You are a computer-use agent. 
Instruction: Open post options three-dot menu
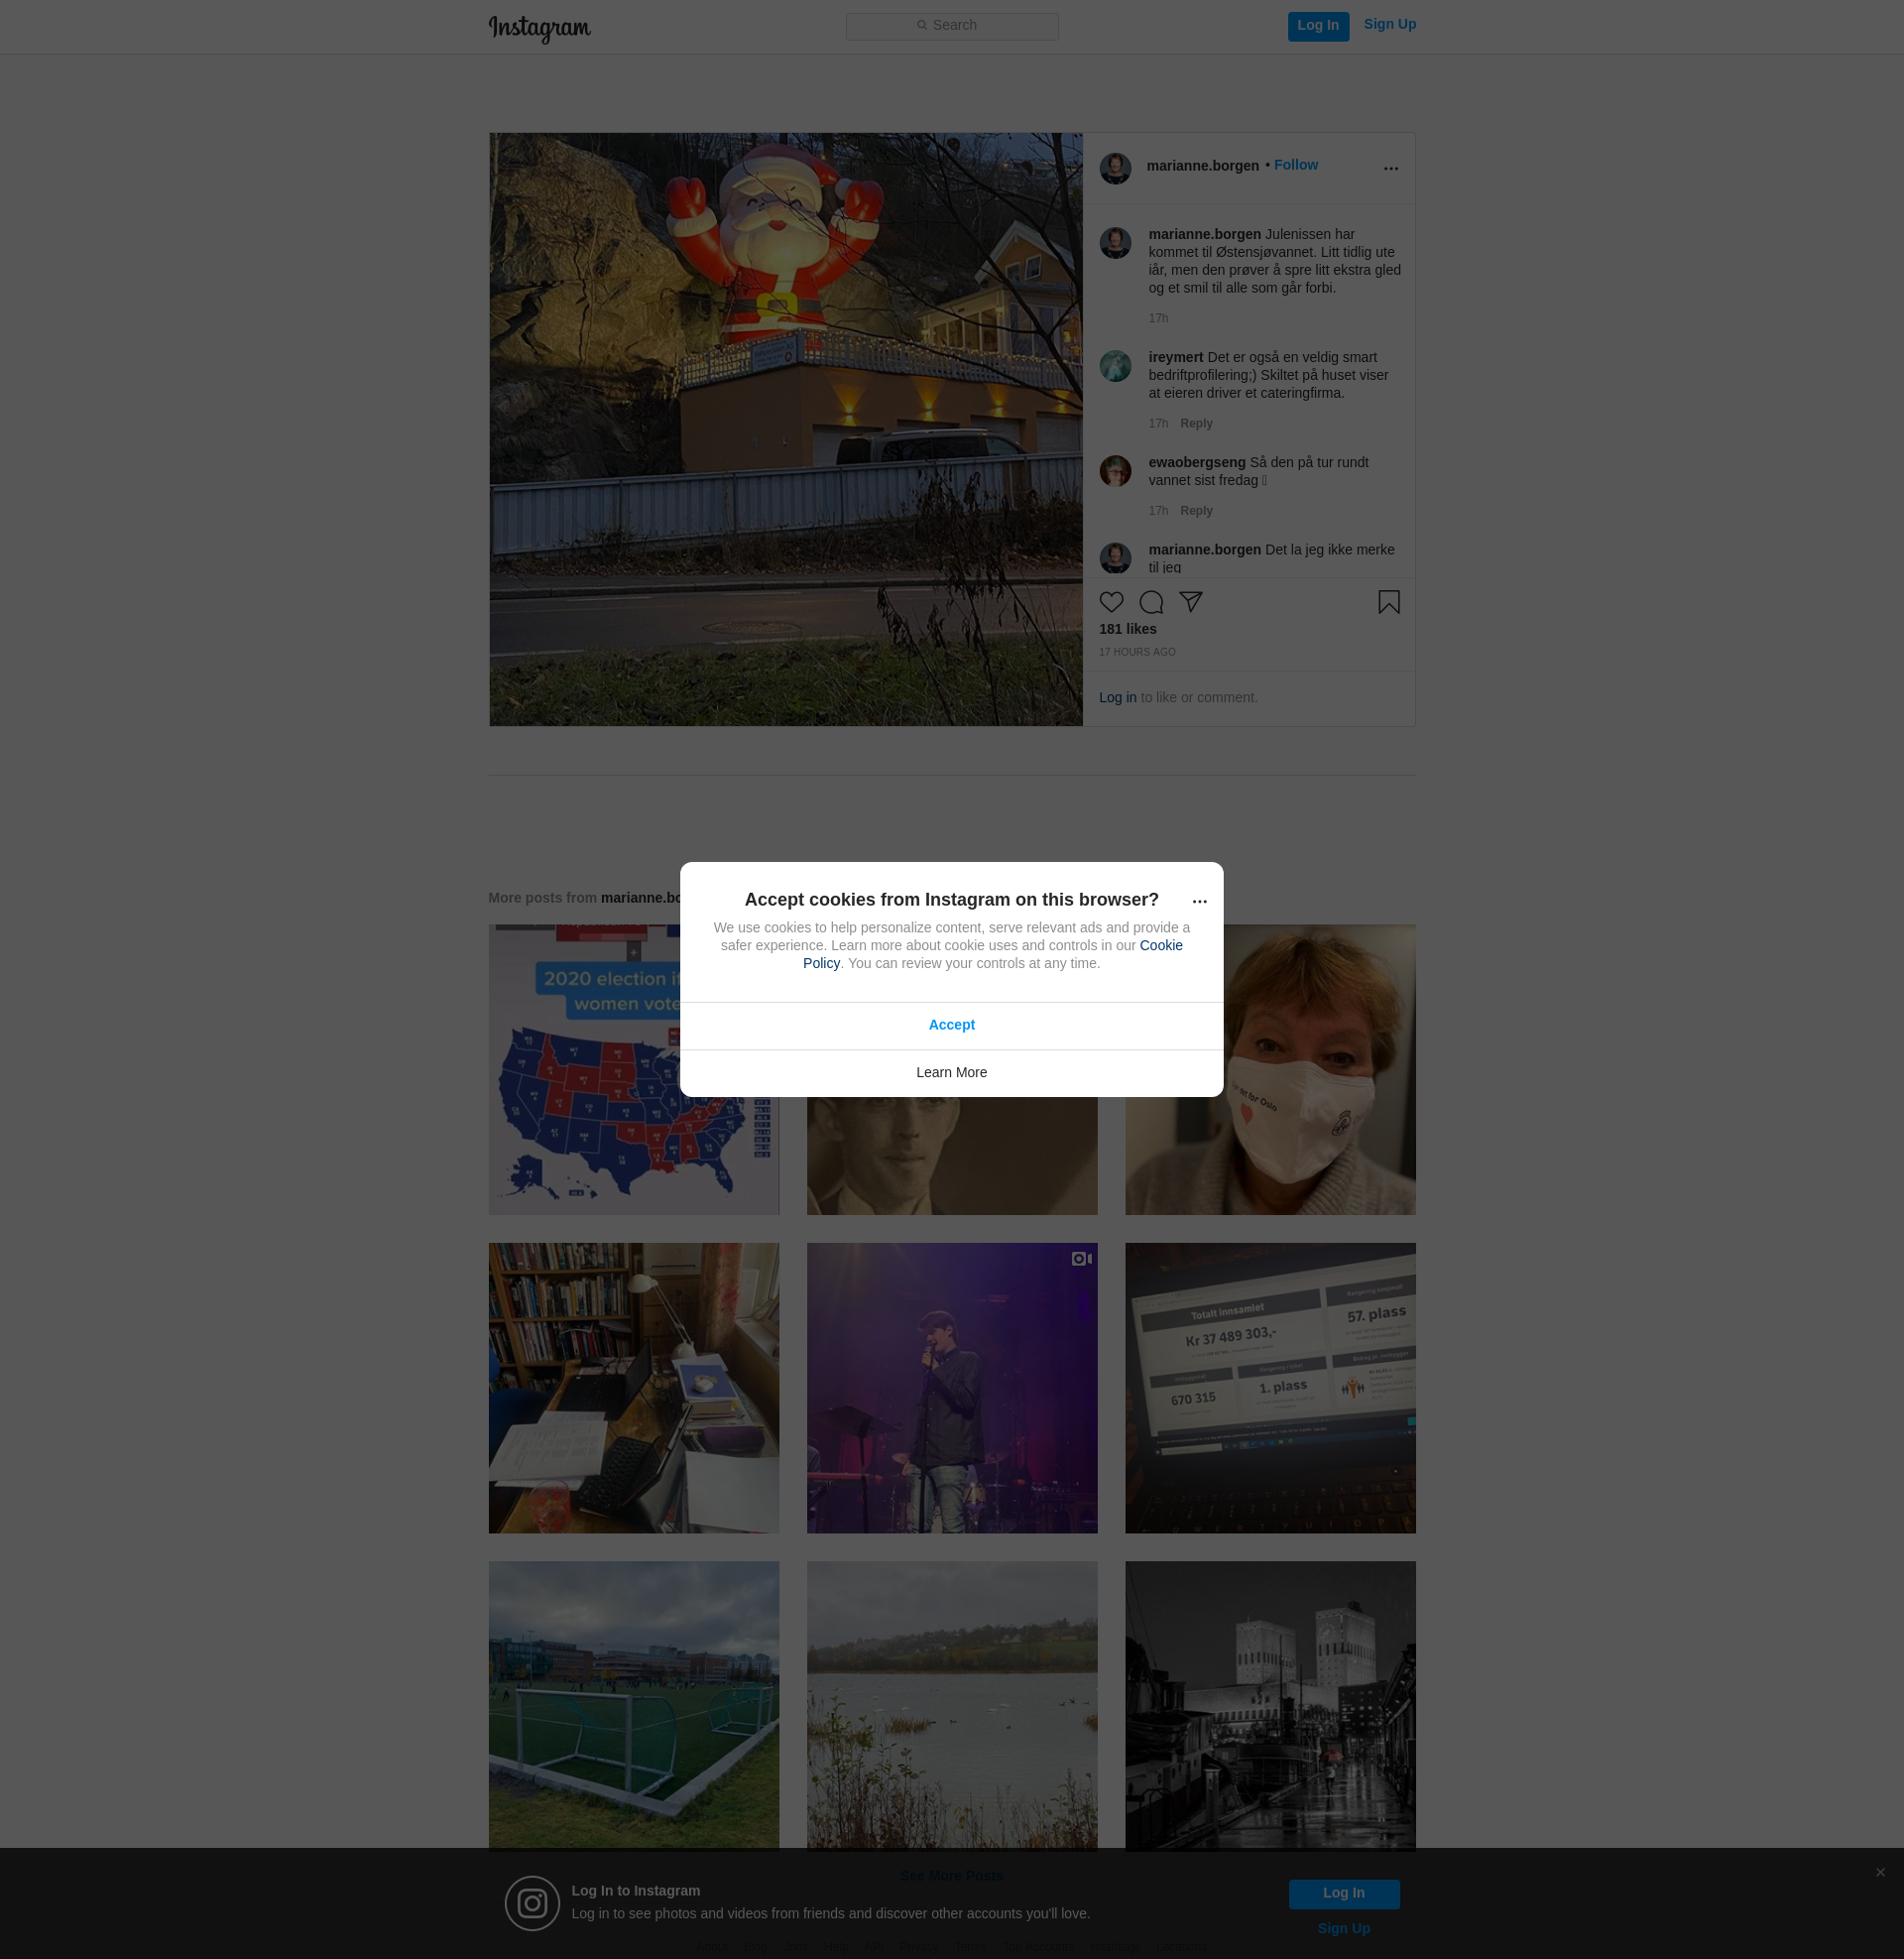point(1390,168)
